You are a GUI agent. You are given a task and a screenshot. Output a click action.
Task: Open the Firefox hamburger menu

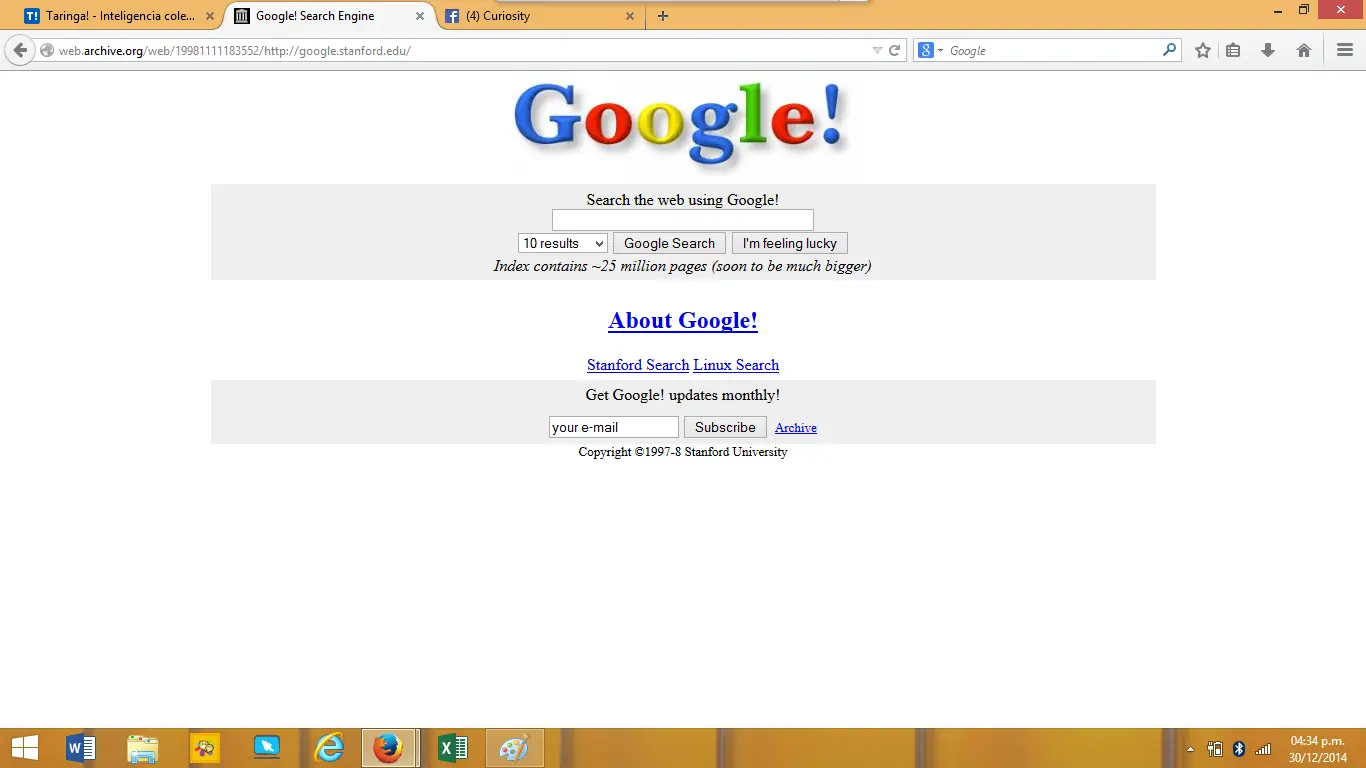coord(1345,50)
